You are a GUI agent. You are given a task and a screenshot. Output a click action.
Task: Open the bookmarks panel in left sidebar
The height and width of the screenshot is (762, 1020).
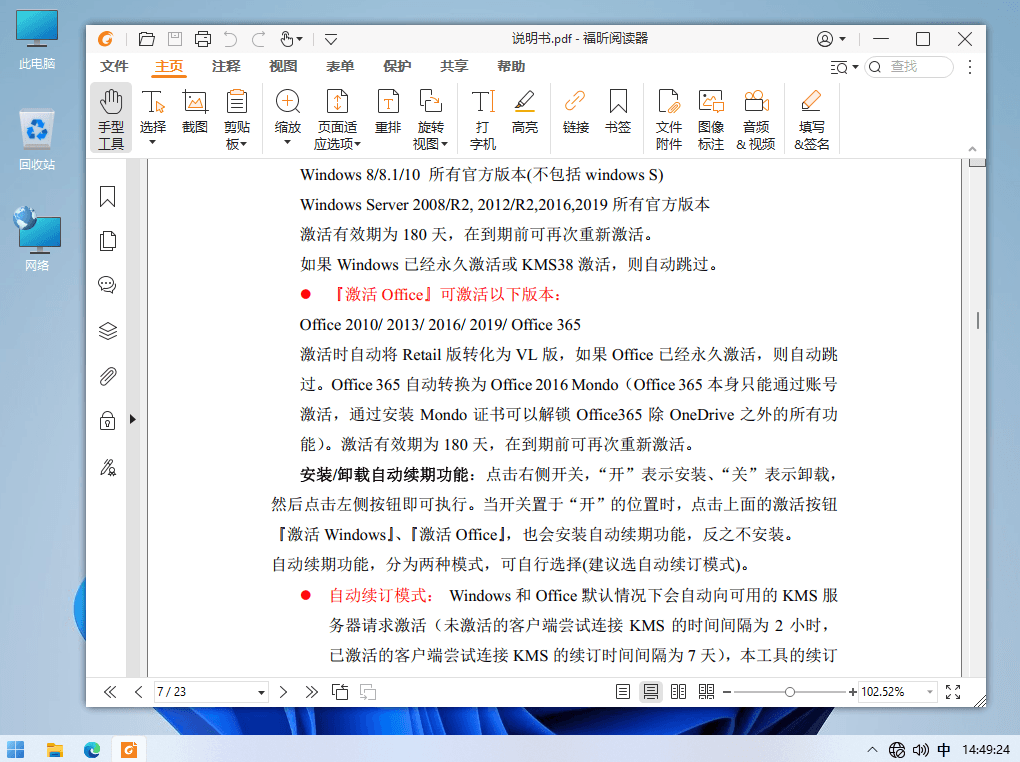pyautogui.click(x=107, y=197)
